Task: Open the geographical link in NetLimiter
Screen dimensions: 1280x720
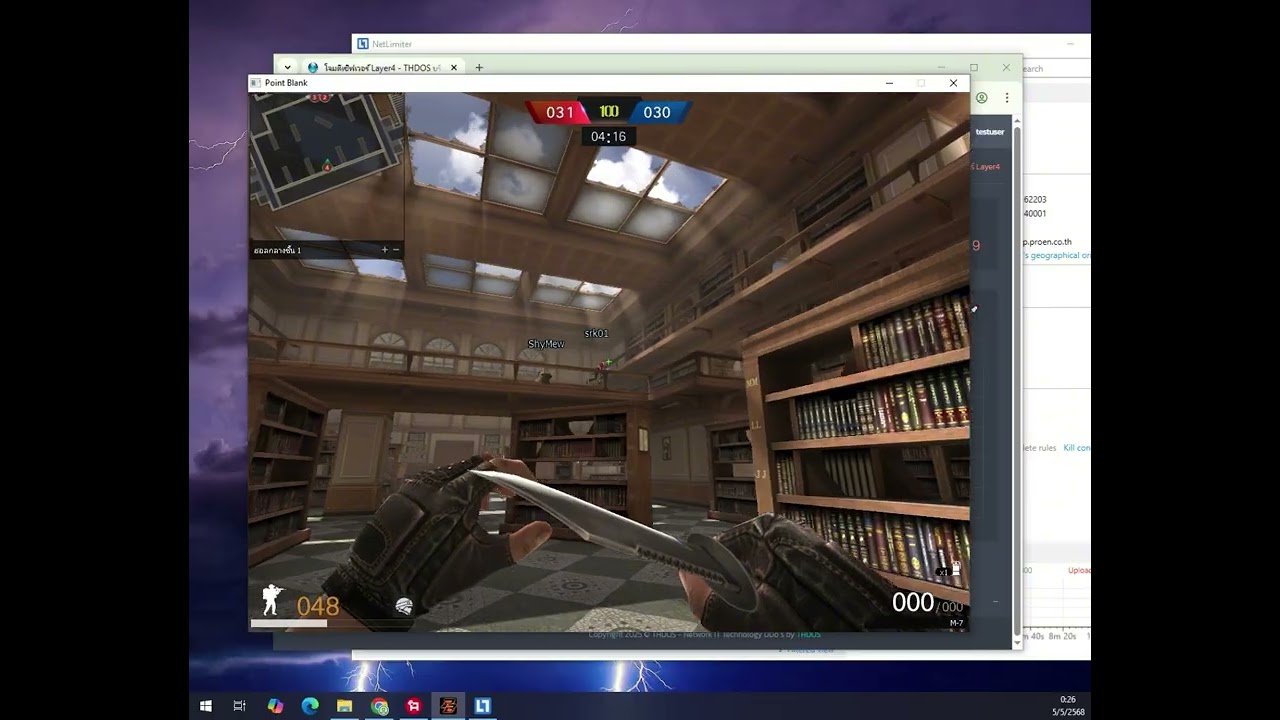Action: (1056, 255)
